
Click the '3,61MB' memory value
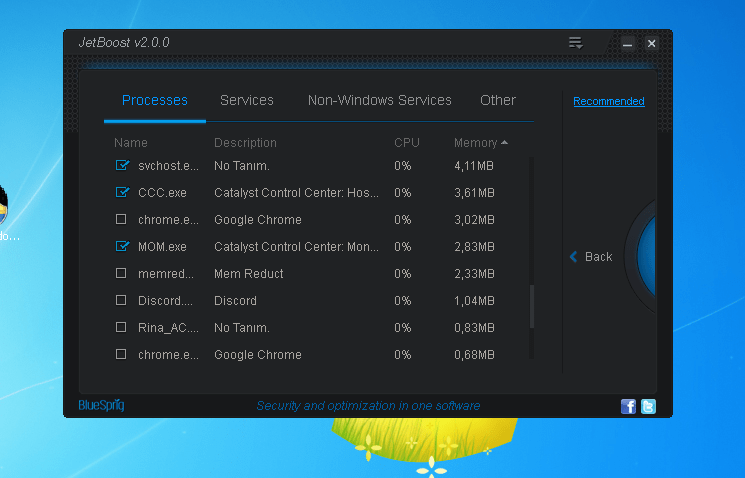coord(474,192)
